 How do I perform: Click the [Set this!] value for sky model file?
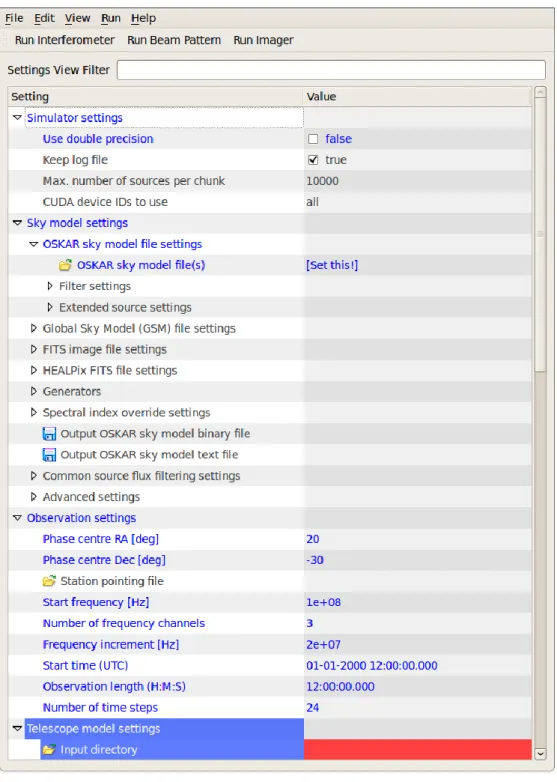pos(332,265)
